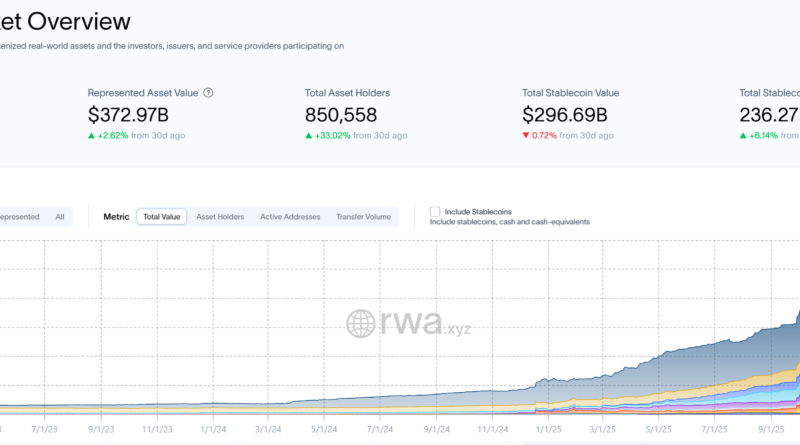Click the Total Stablecoin Value label

click(x=570, y=93)
